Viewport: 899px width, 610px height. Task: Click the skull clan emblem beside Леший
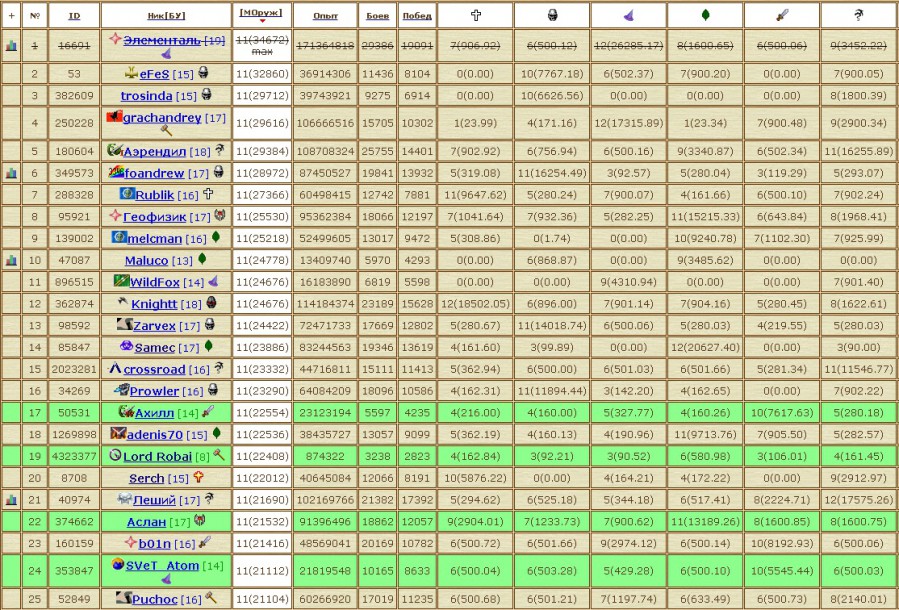tap(124, 499)
